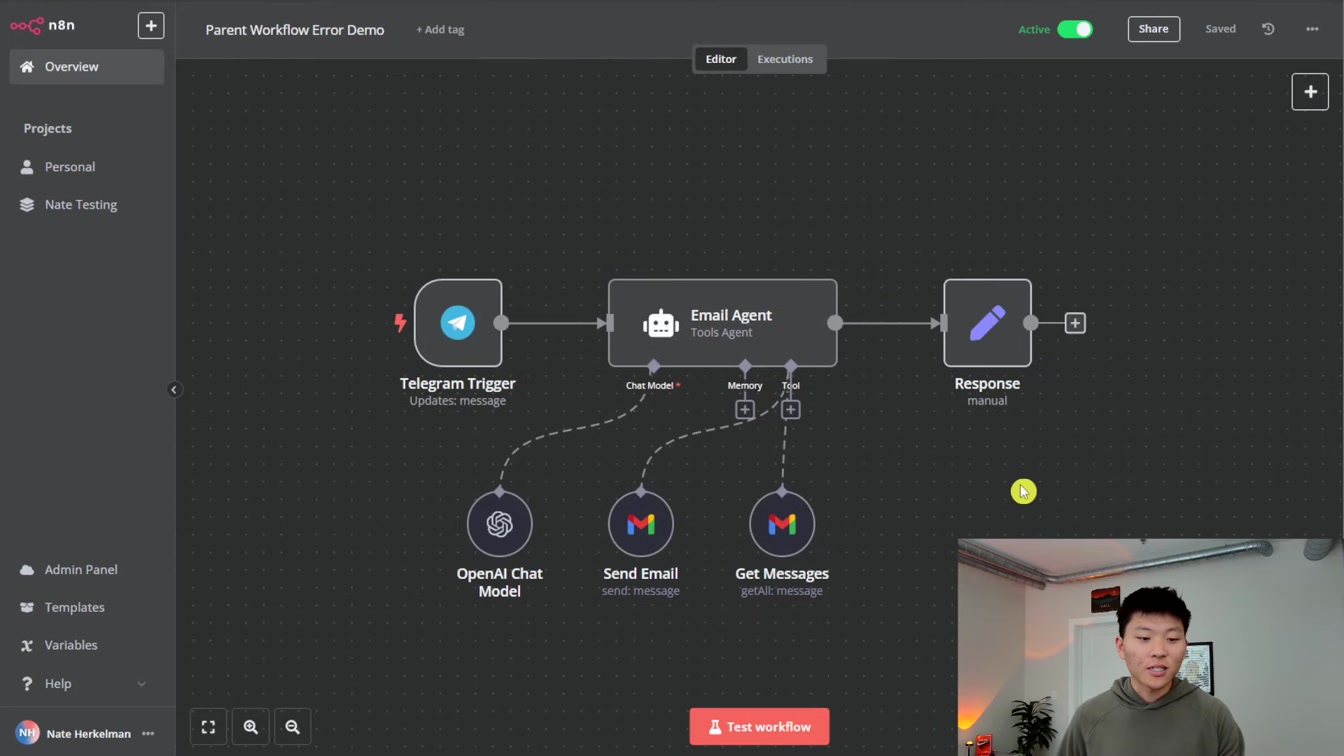Open Nate Herkelman user options menu
Screen dimensions: 1344x756
coord(148,734)
